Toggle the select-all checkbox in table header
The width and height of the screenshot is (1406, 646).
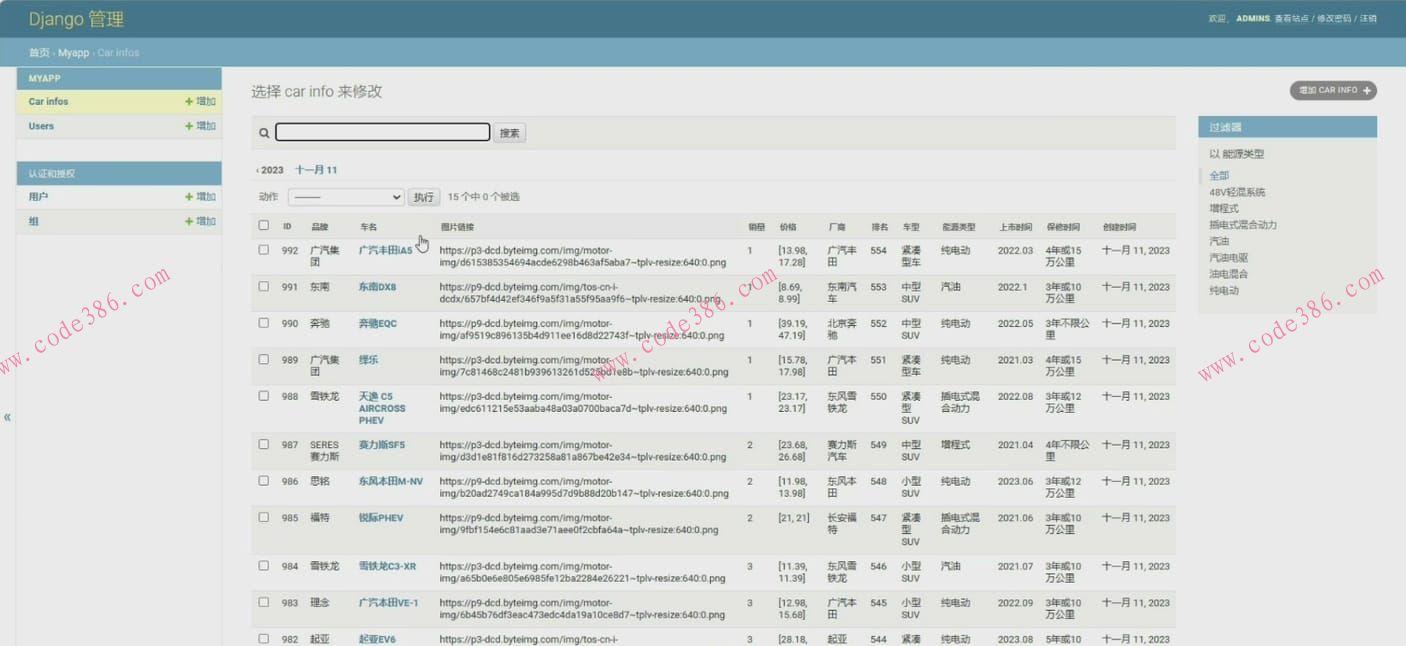[x=264, y=226]
